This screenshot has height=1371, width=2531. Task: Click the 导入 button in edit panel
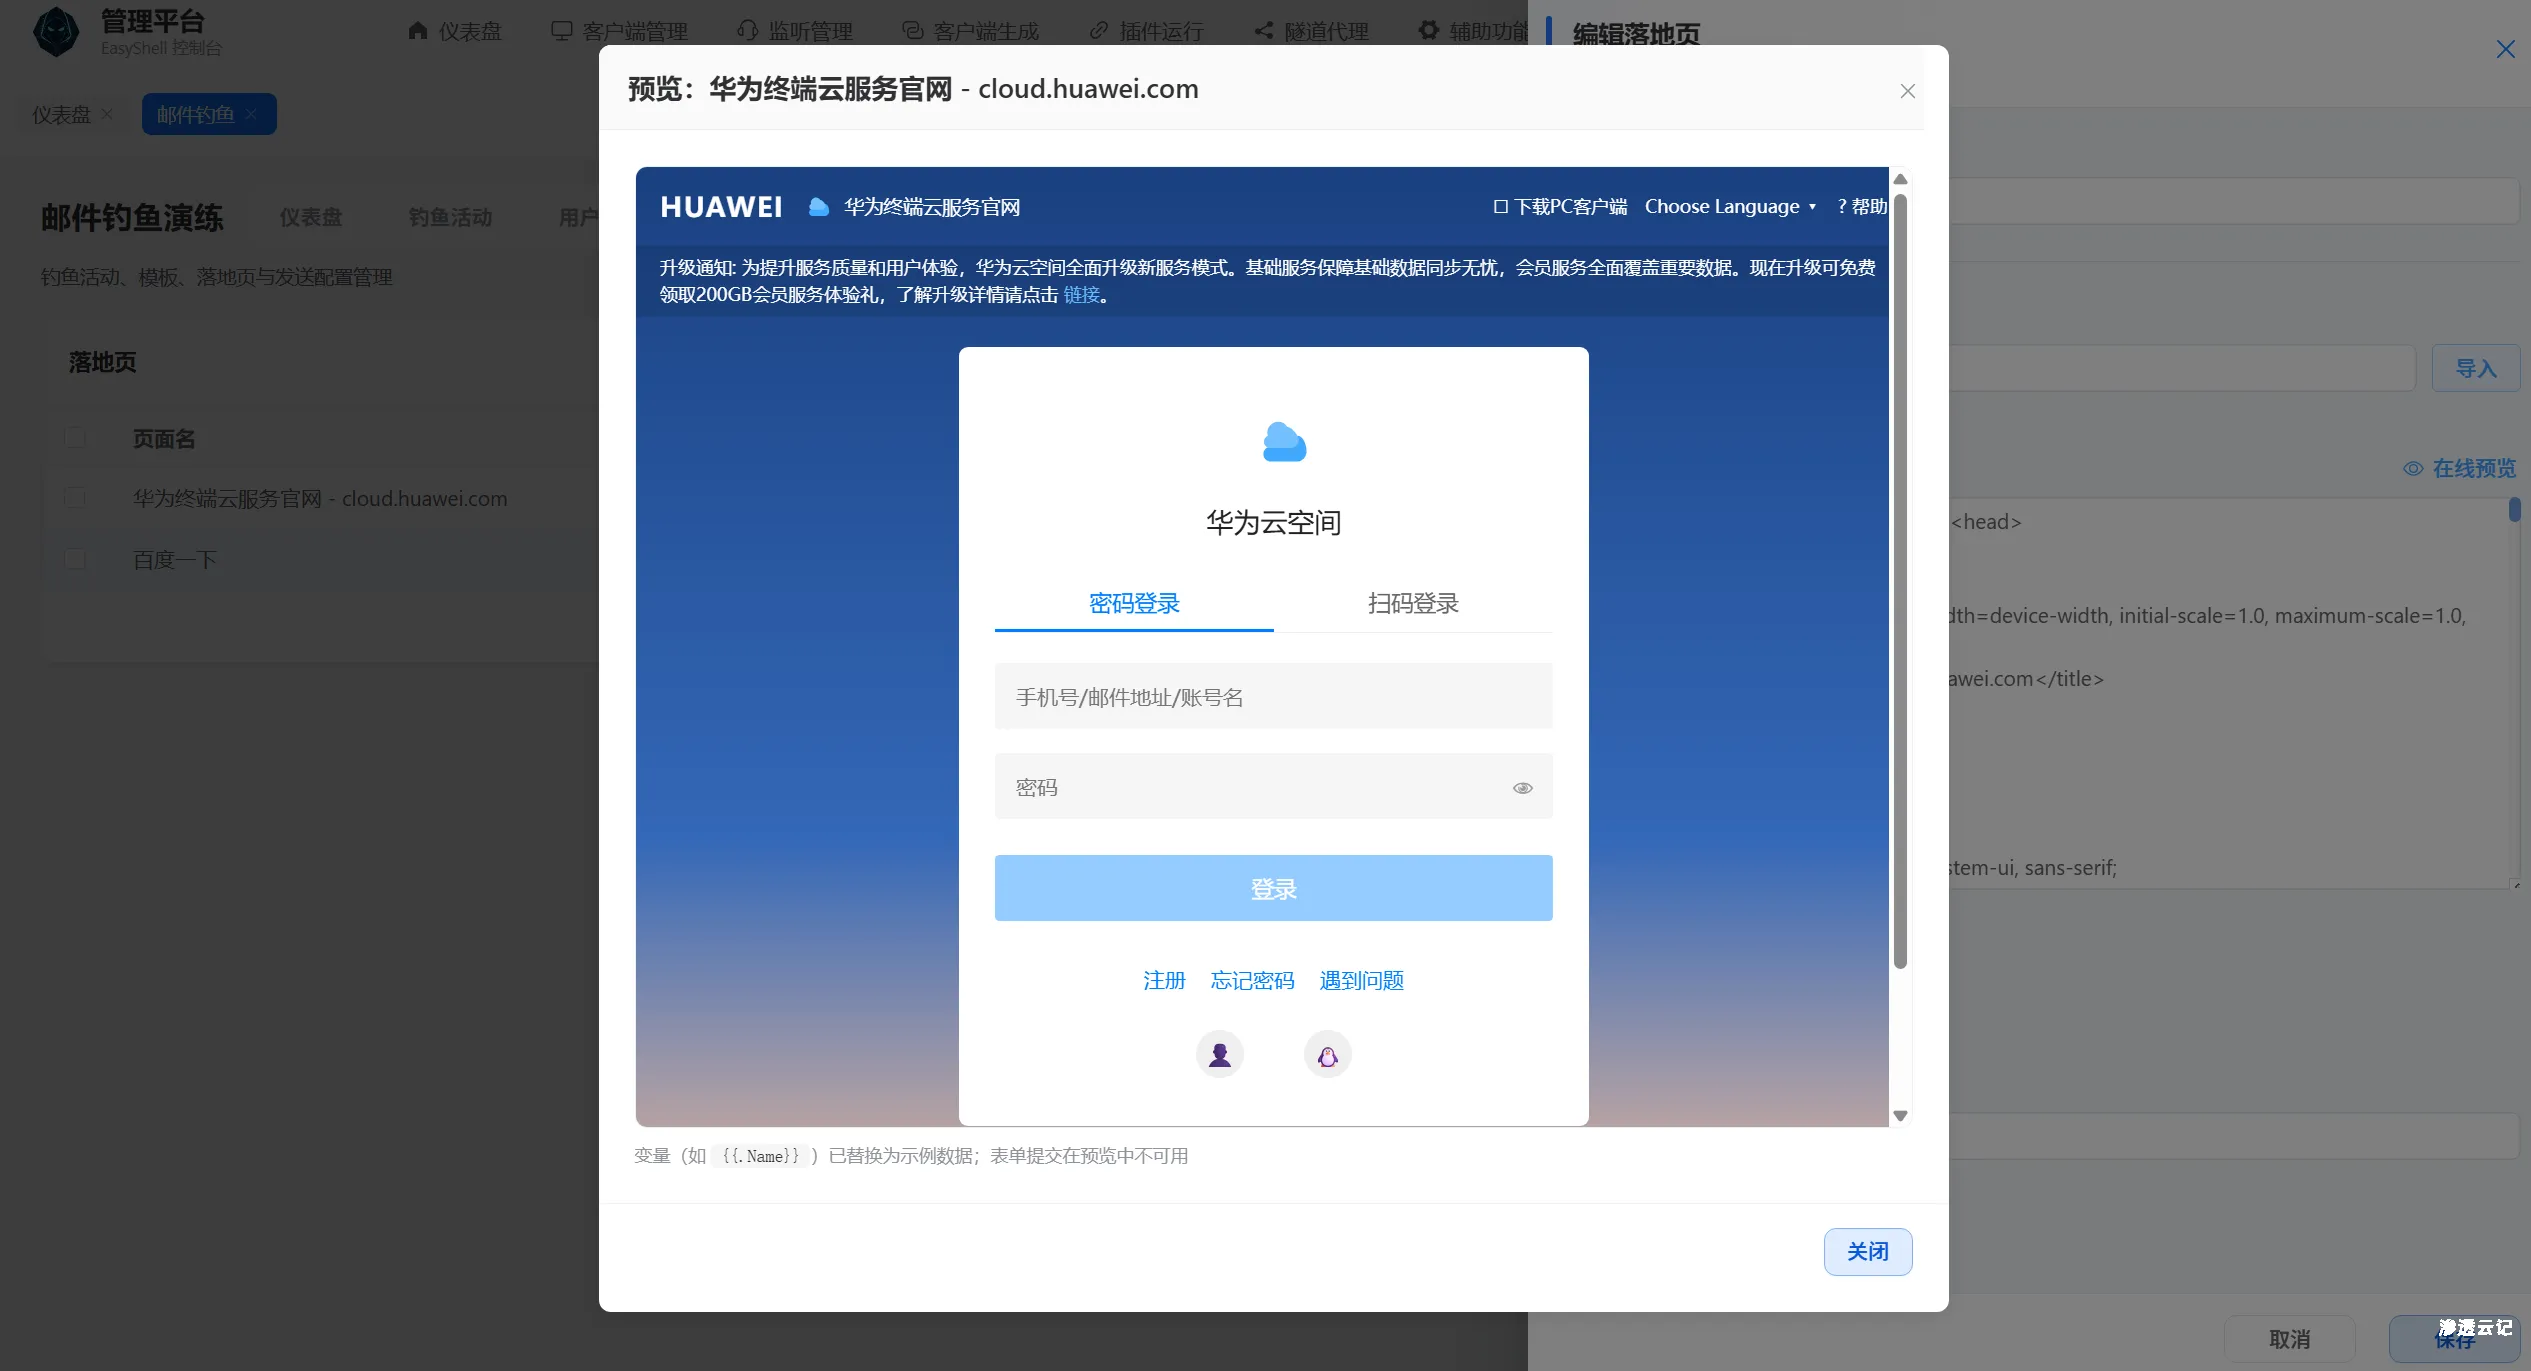point(2475,368)
